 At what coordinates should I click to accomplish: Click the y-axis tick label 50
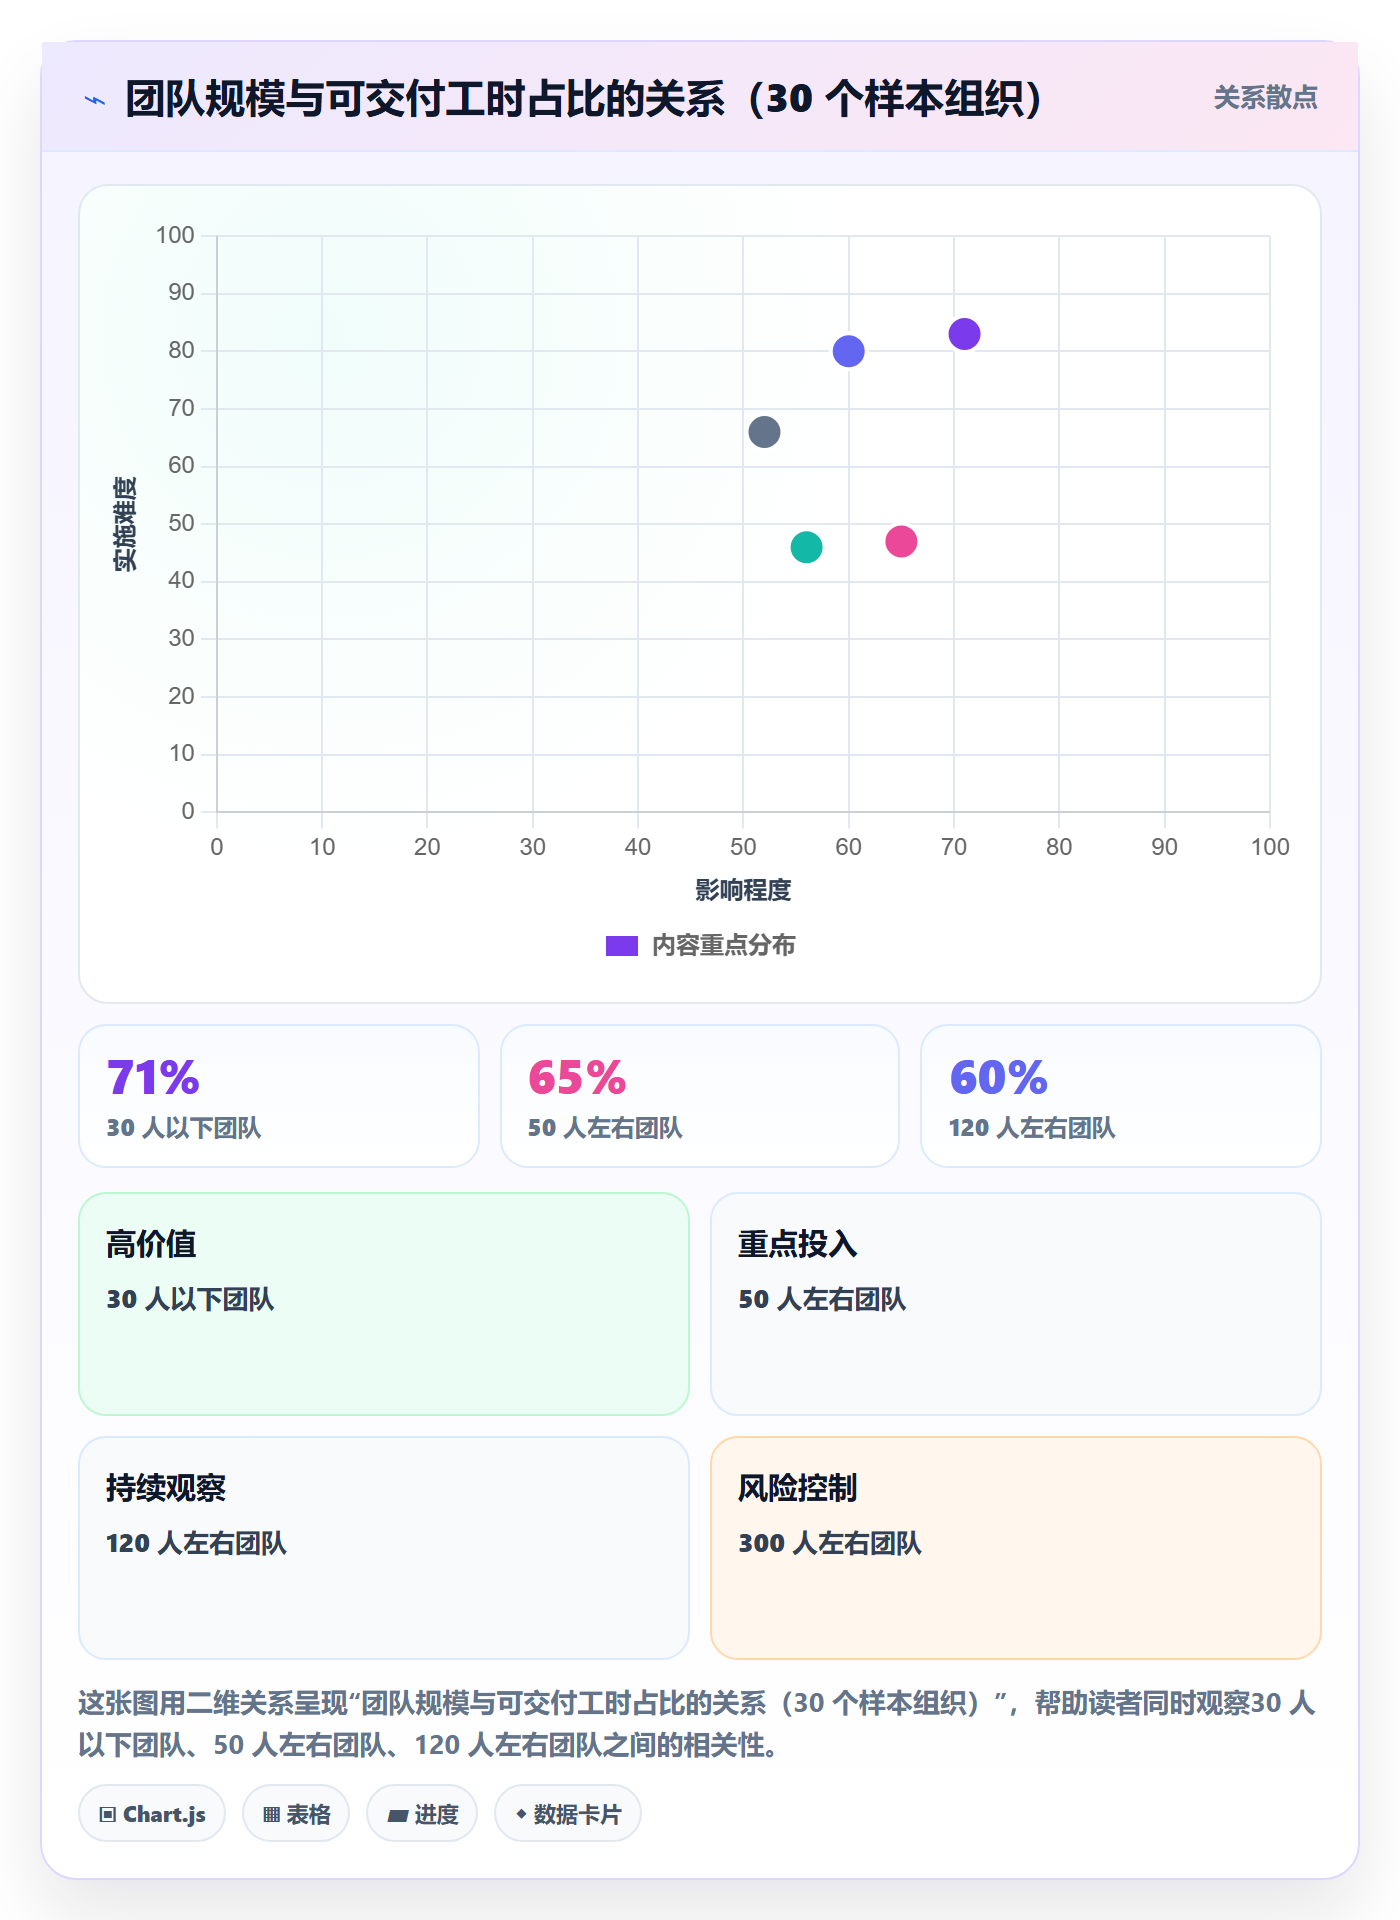click(181, 523)
